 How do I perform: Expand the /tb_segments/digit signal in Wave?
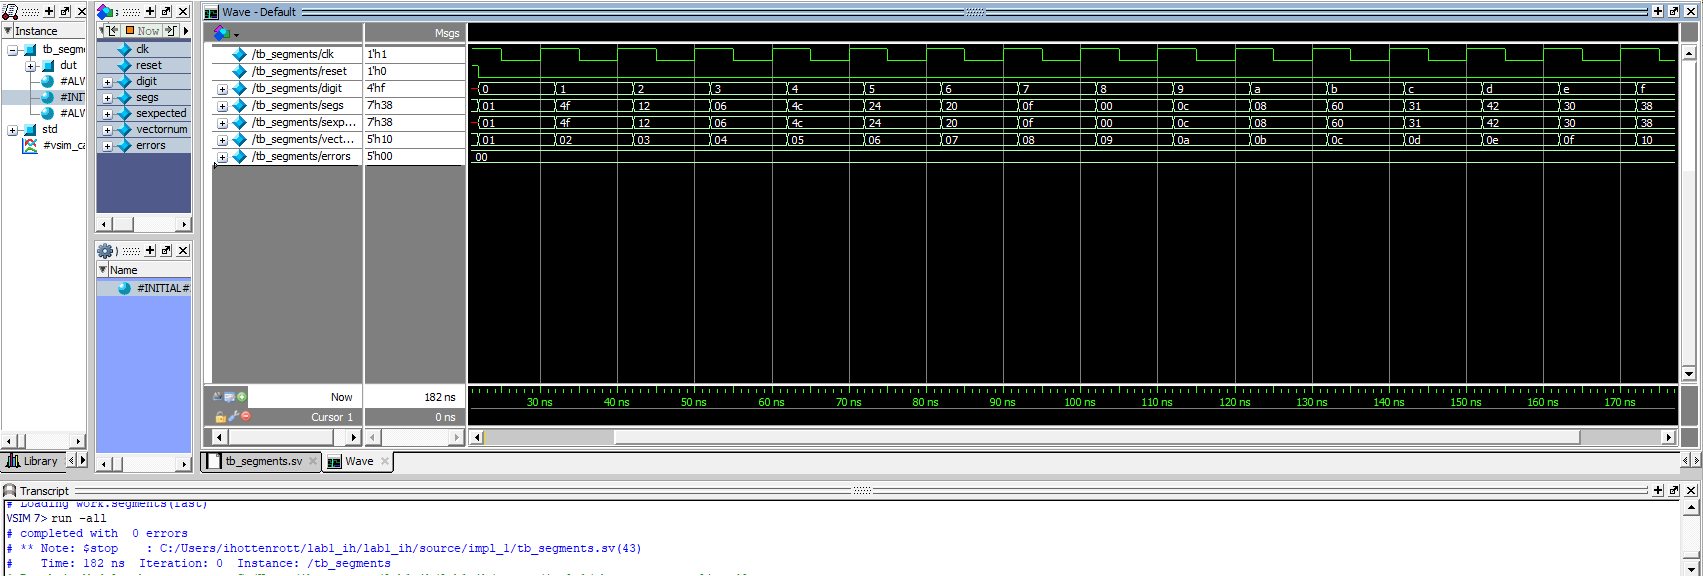222,89
